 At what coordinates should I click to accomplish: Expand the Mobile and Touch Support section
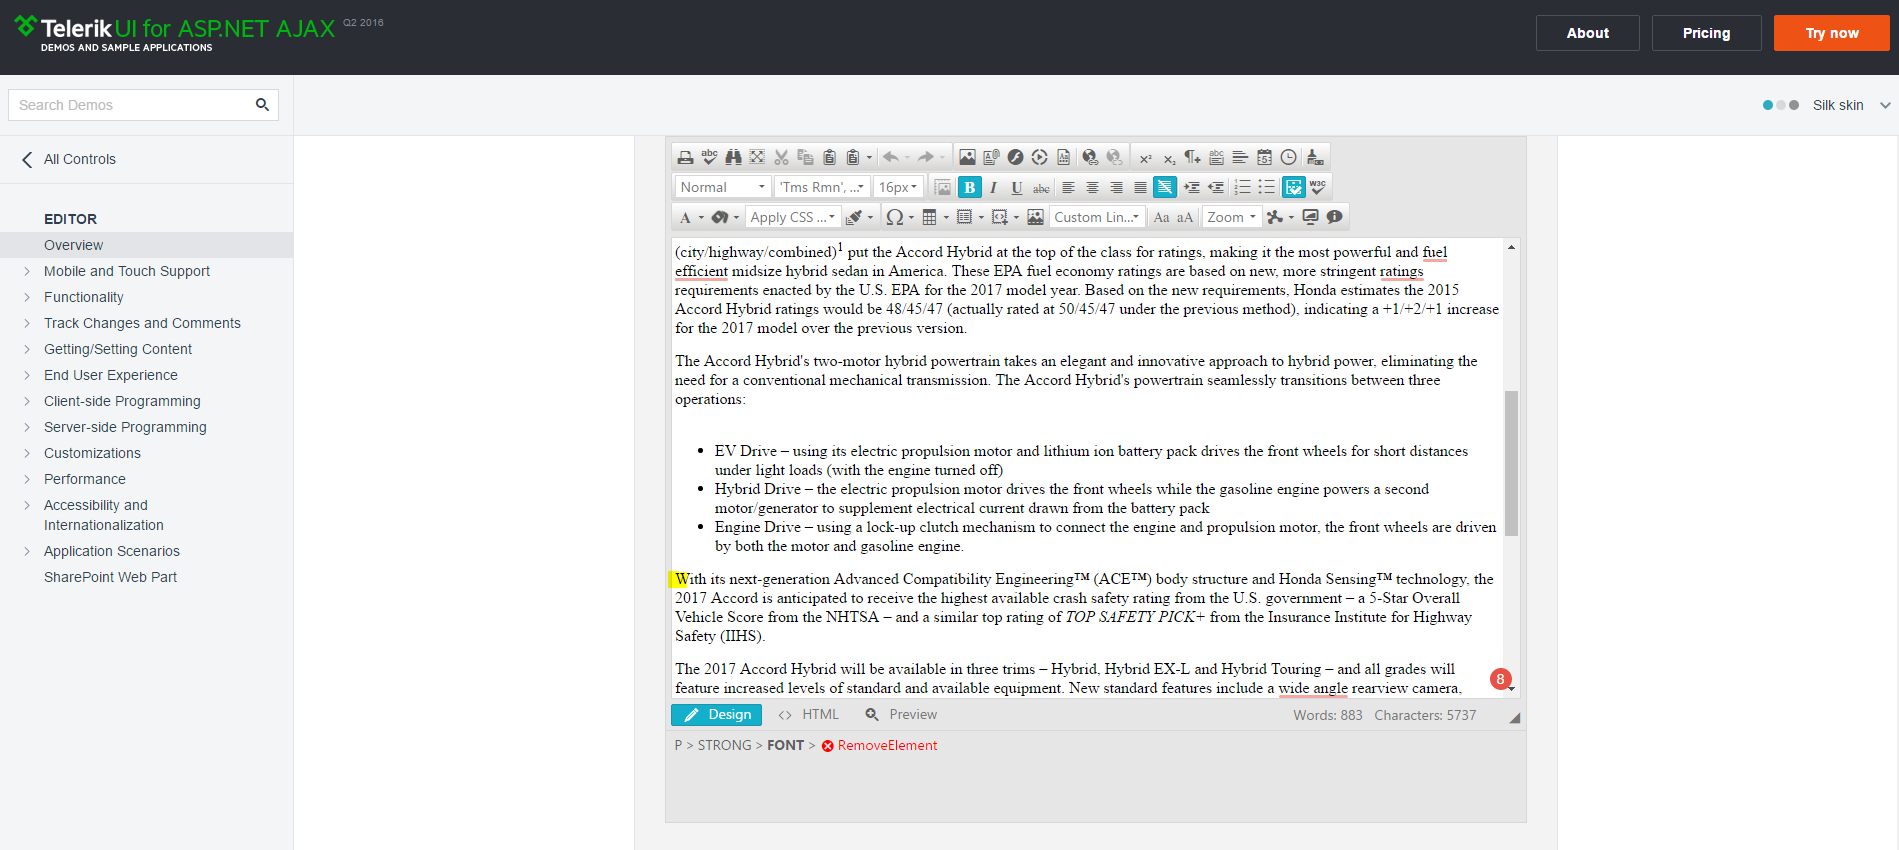pyautogui.click(x=127, y=271)
